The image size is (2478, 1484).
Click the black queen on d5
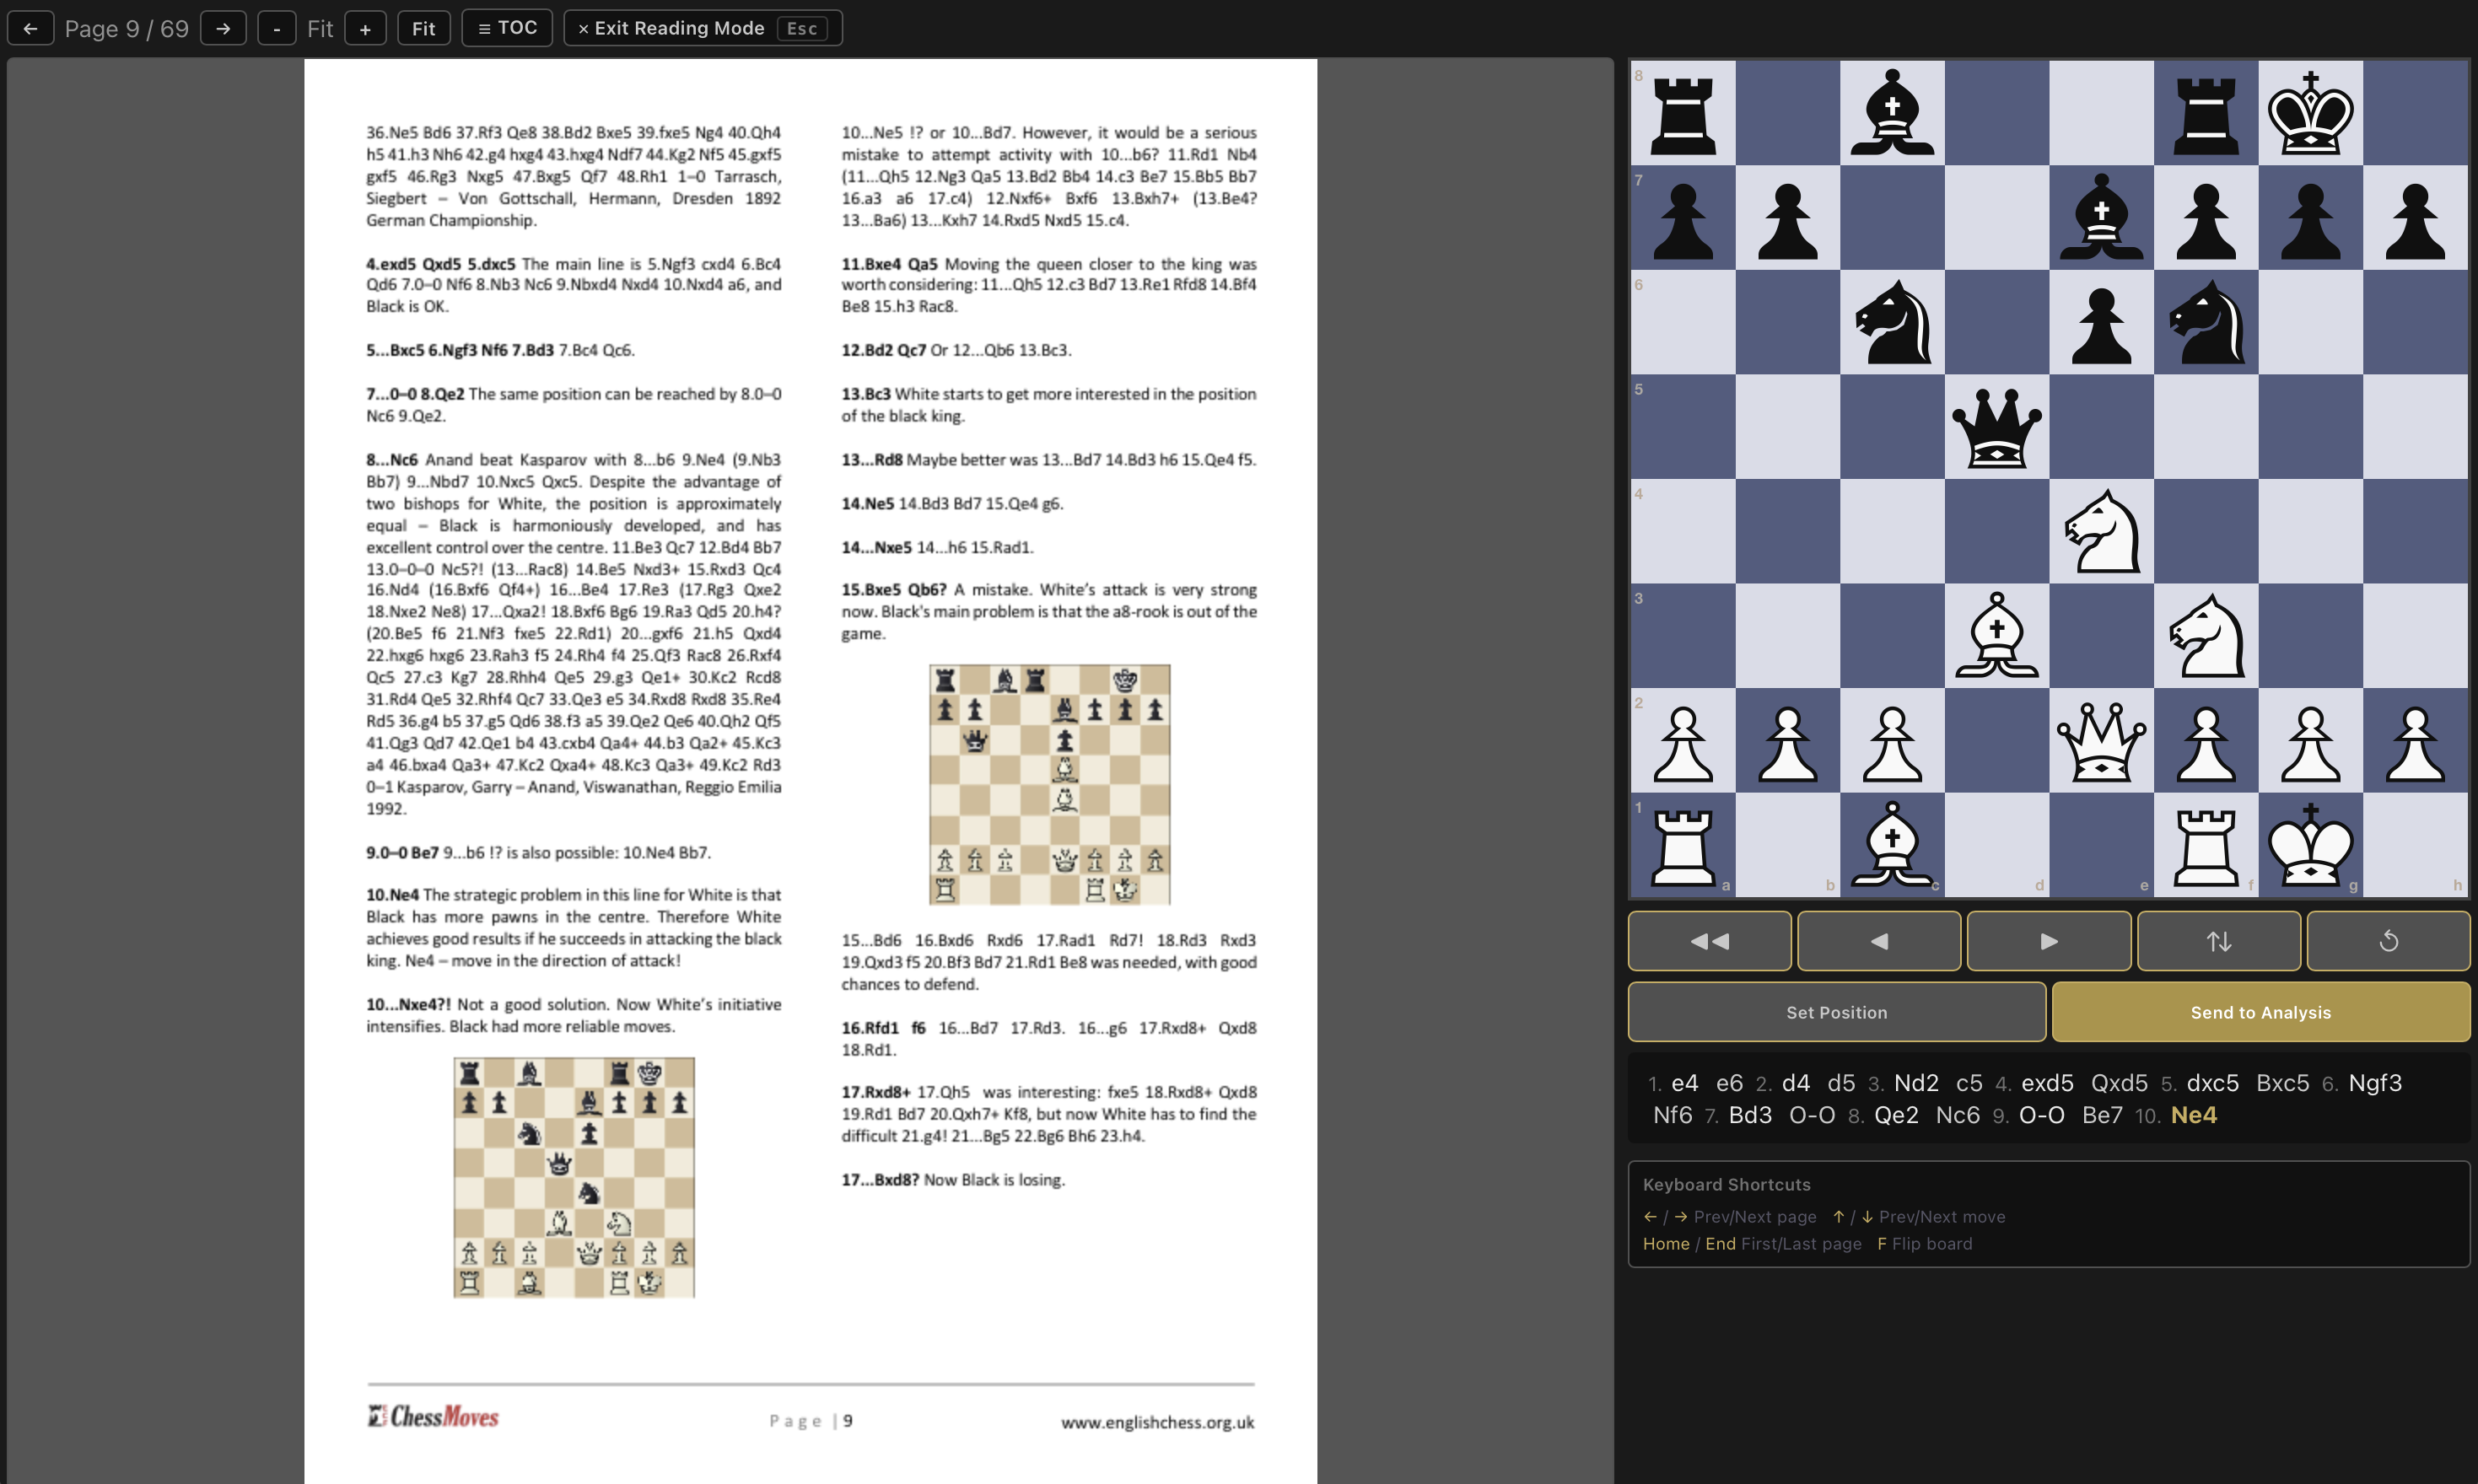tap(1996, 427)
